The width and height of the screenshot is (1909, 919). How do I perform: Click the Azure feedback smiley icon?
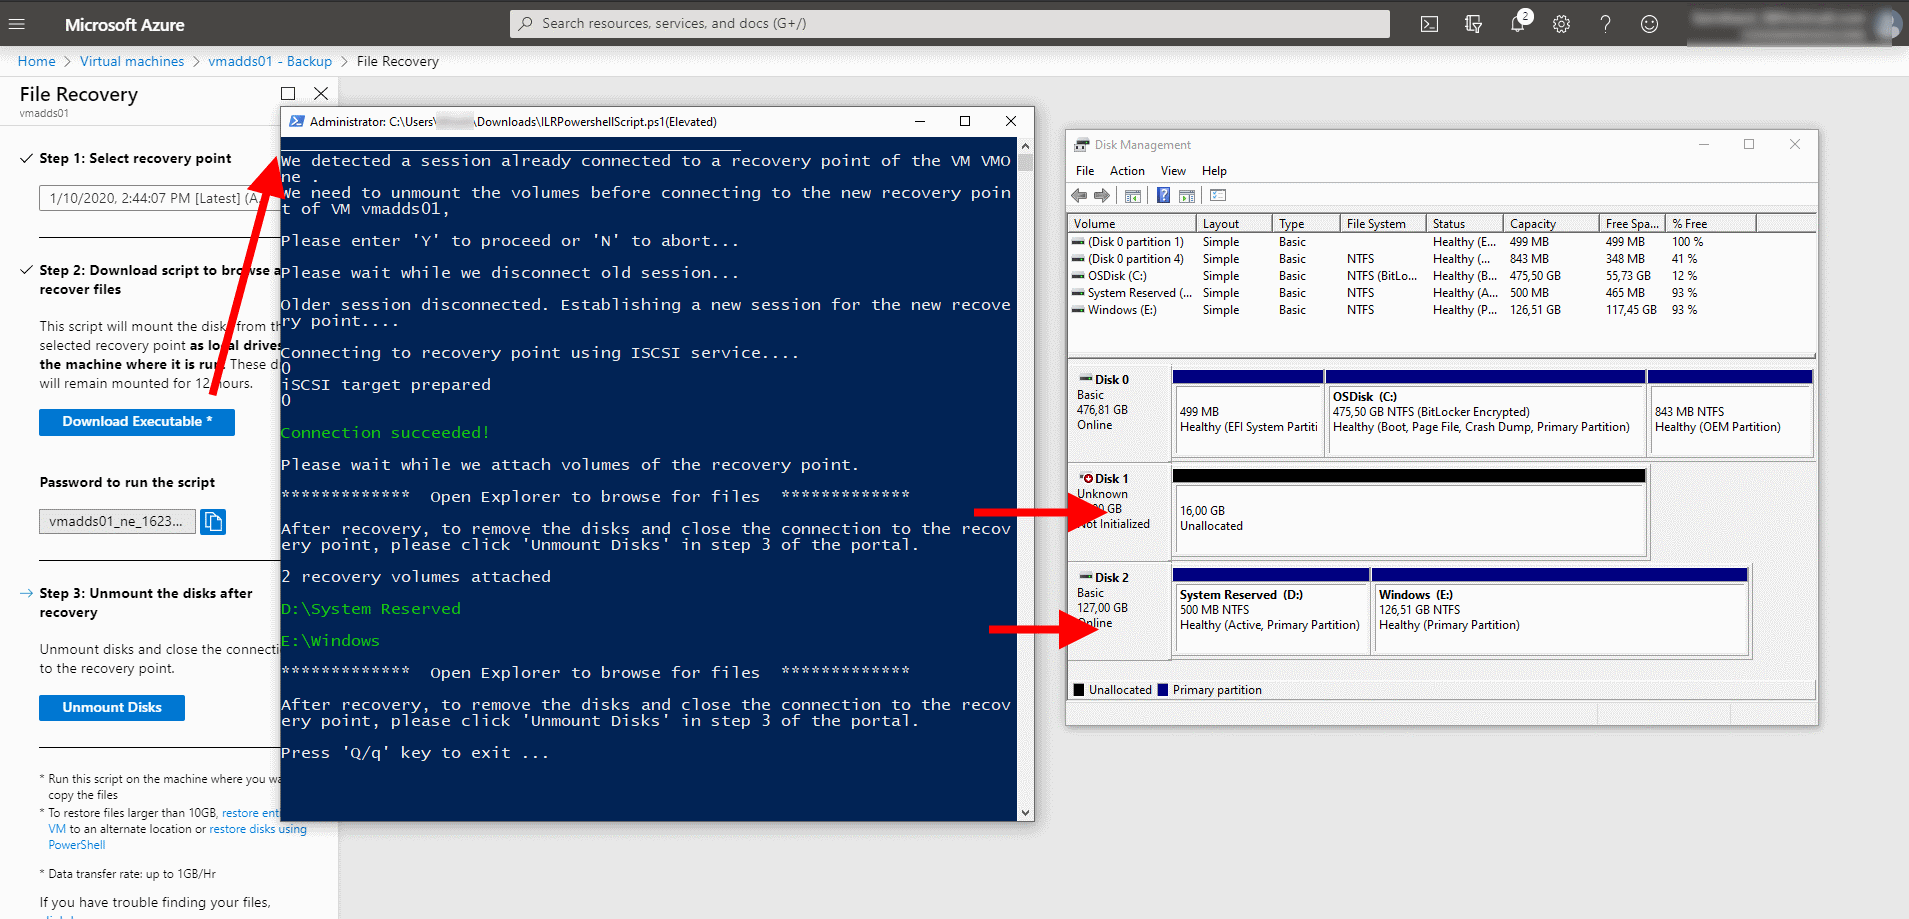coord(1649,24)
